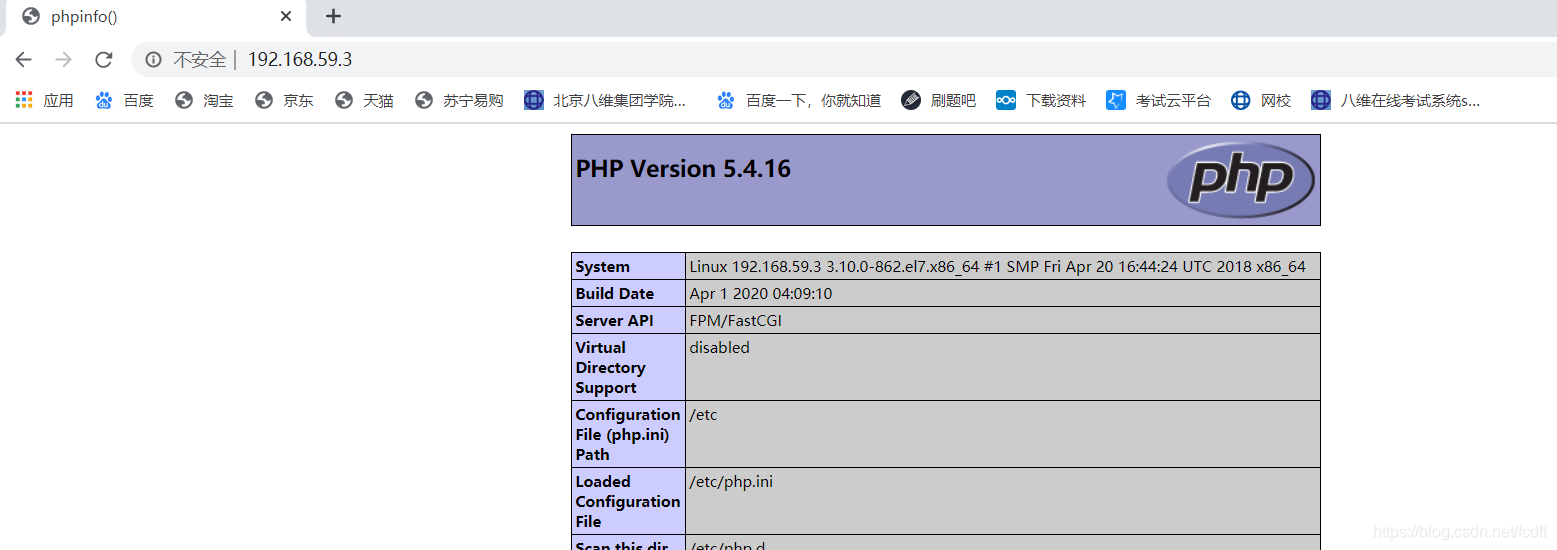Click the Server API label
This screenshot has height=550, width=1557.
(x=614, y=321)
